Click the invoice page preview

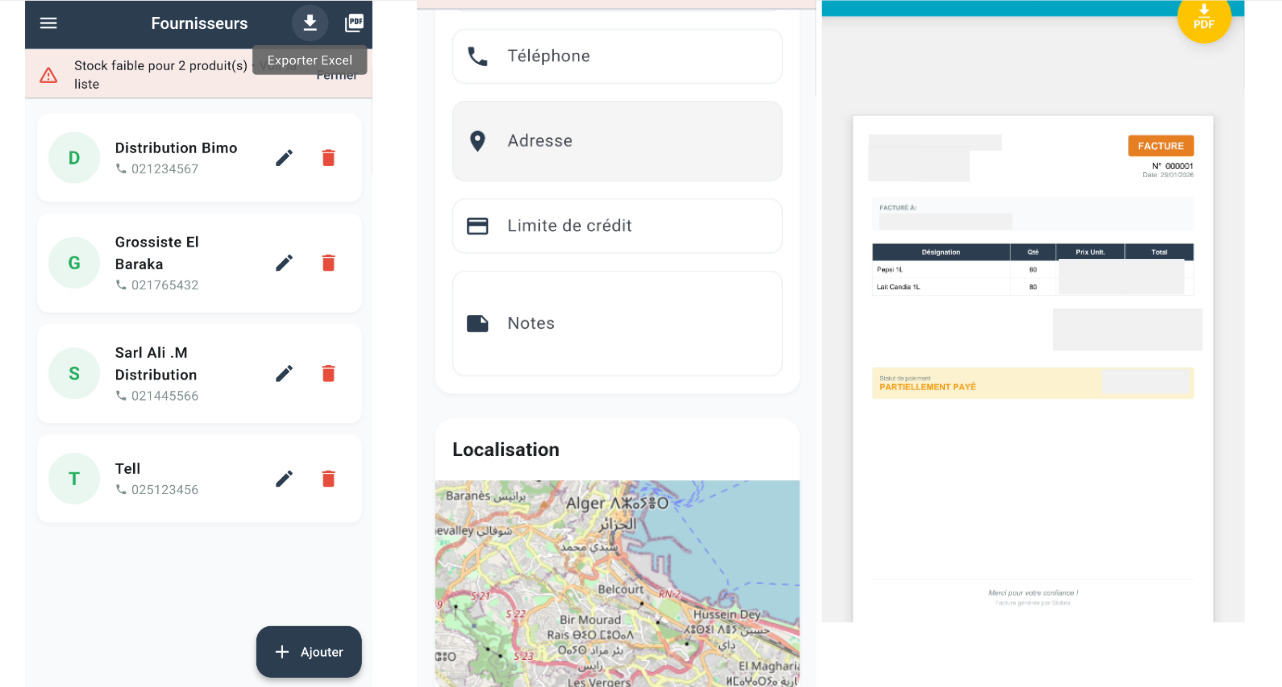(x=1032, y=370)
